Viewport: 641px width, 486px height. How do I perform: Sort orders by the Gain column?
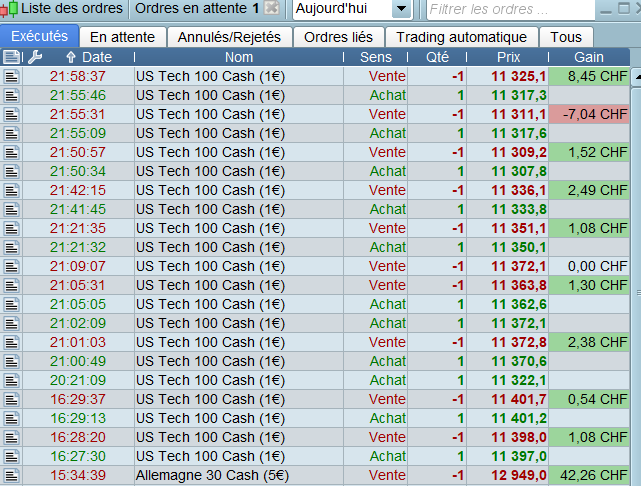coord(589,57)
